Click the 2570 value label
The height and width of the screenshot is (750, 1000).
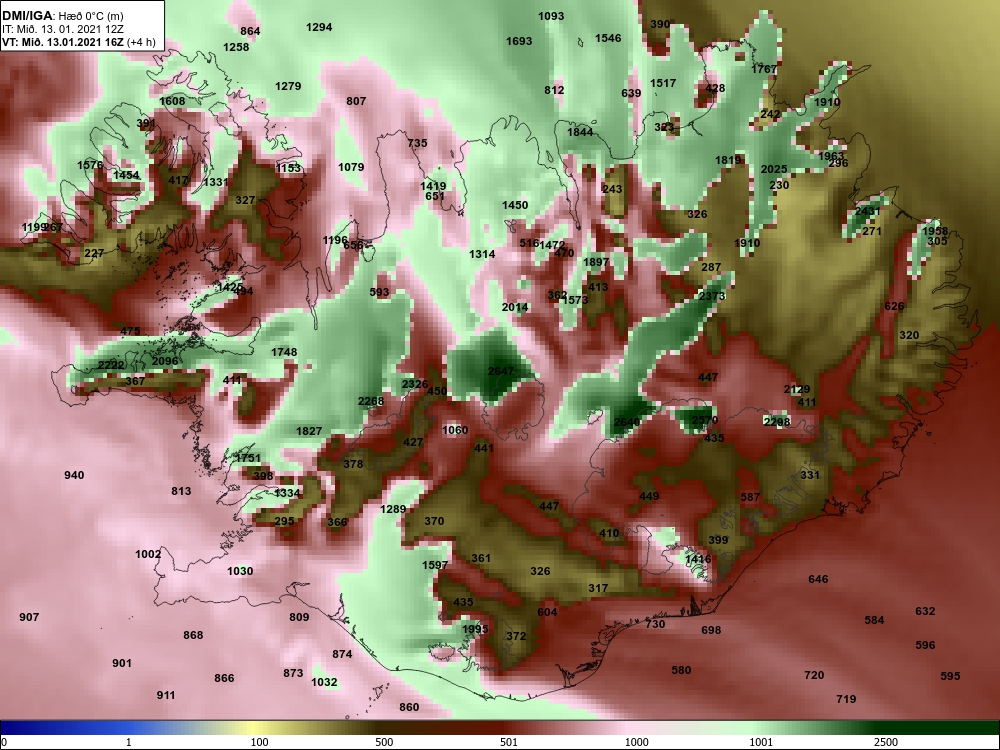[x=705, y=420]
